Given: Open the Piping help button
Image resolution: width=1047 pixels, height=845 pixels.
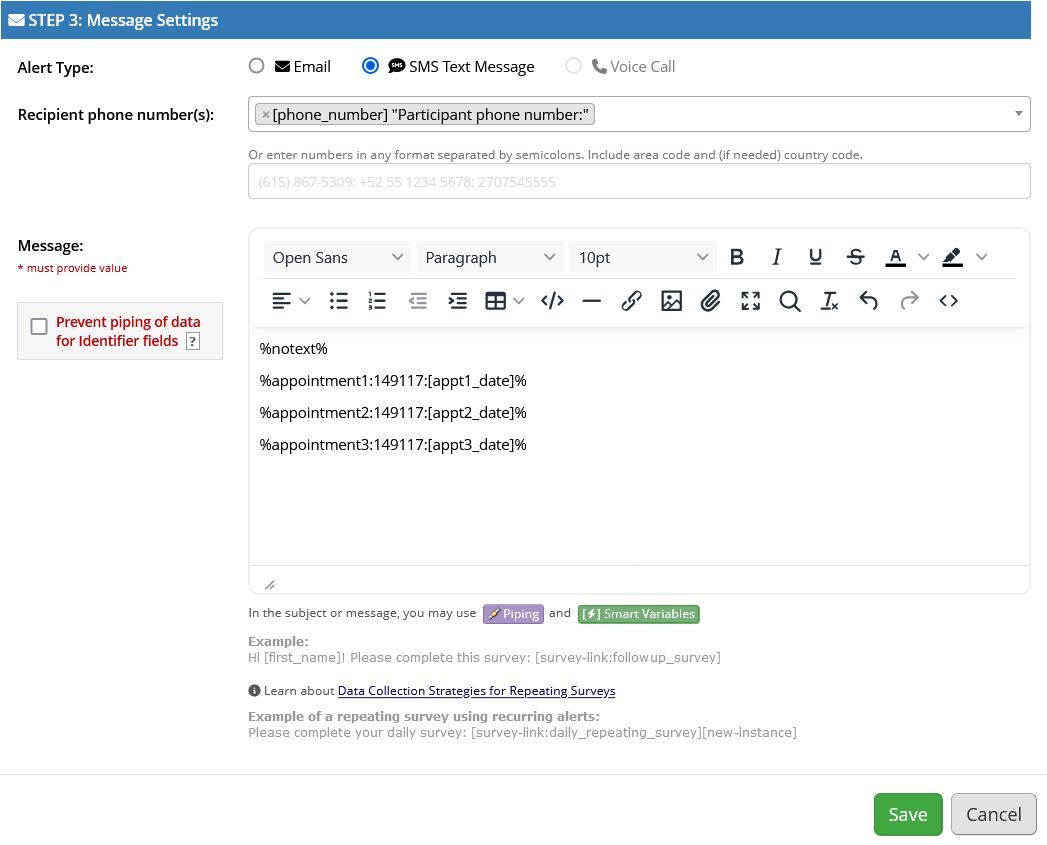Looking at the screenshot, I should pyautogui.click(x=513, y=614).
